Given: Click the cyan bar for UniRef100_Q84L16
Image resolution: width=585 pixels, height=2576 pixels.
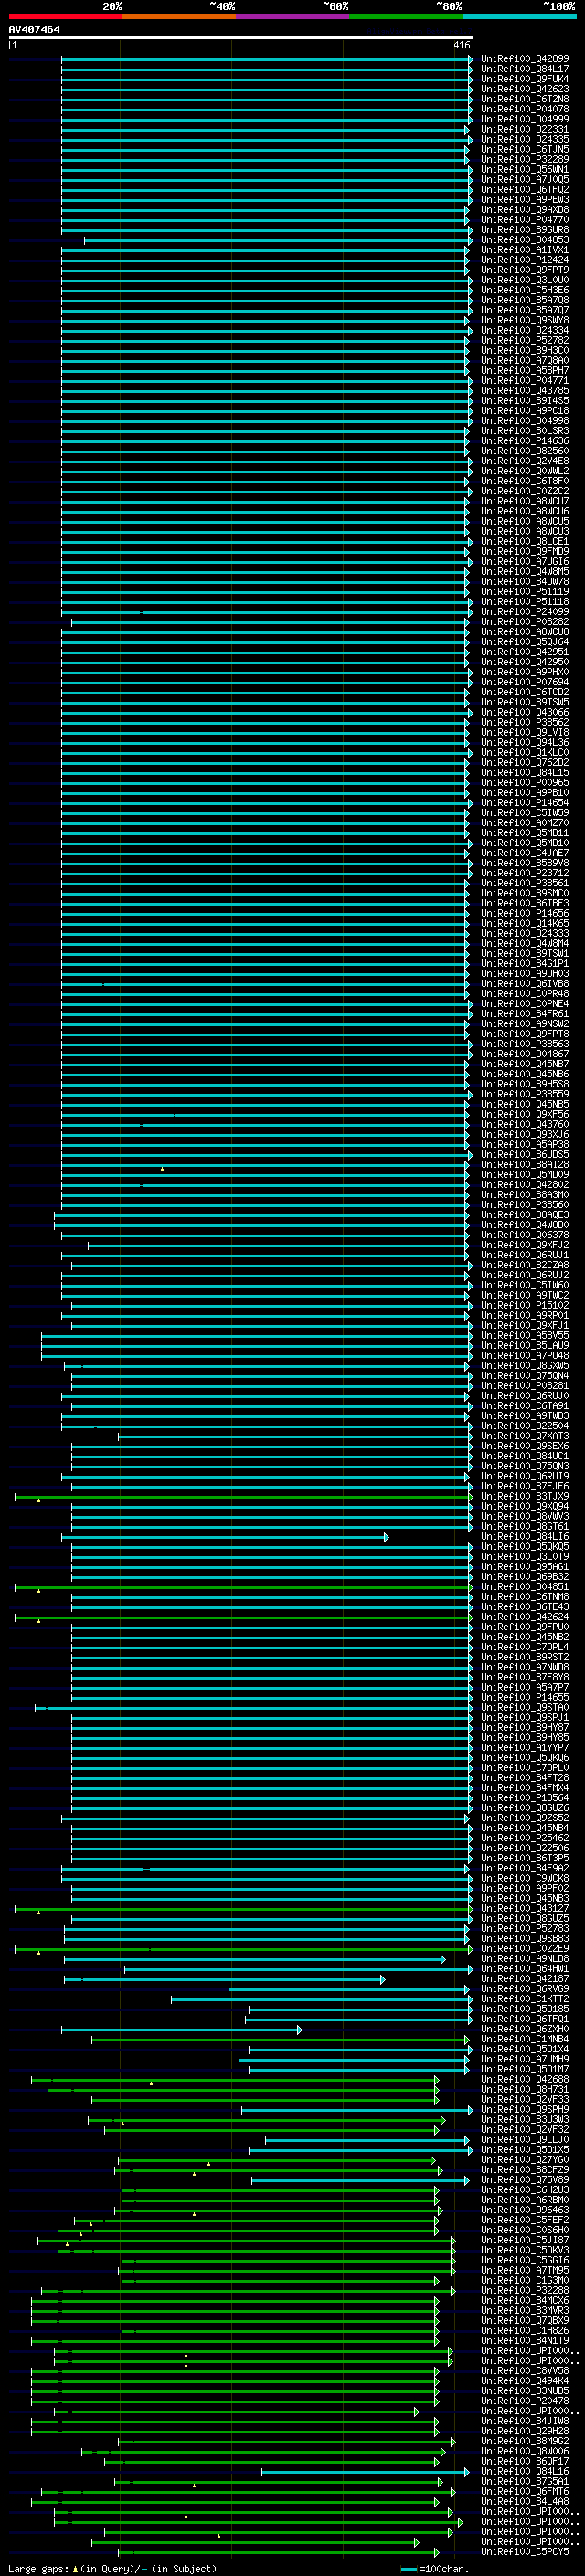Looking at the screenshot, I should (366, 2473).
